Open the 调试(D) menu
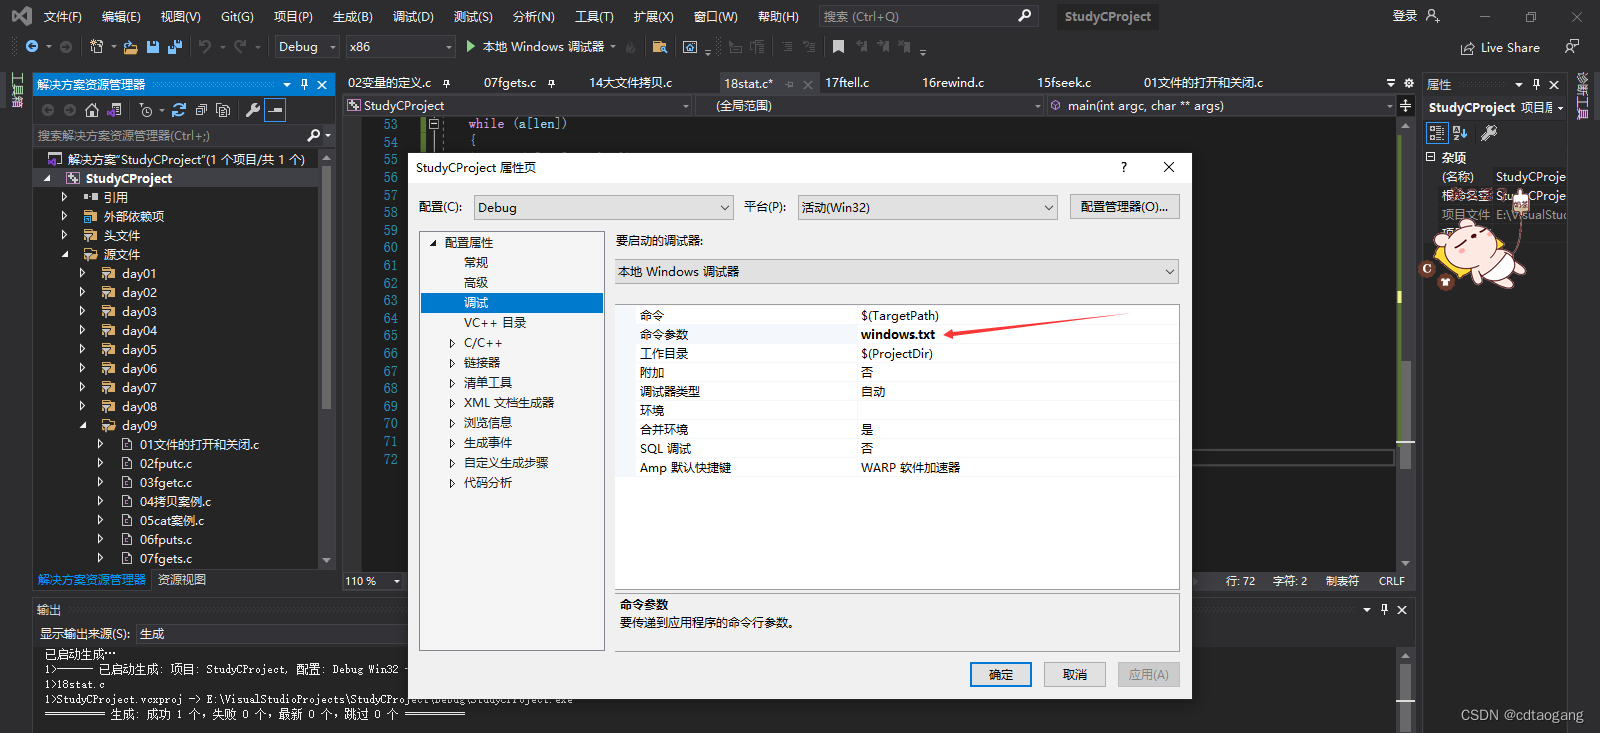 413,17
